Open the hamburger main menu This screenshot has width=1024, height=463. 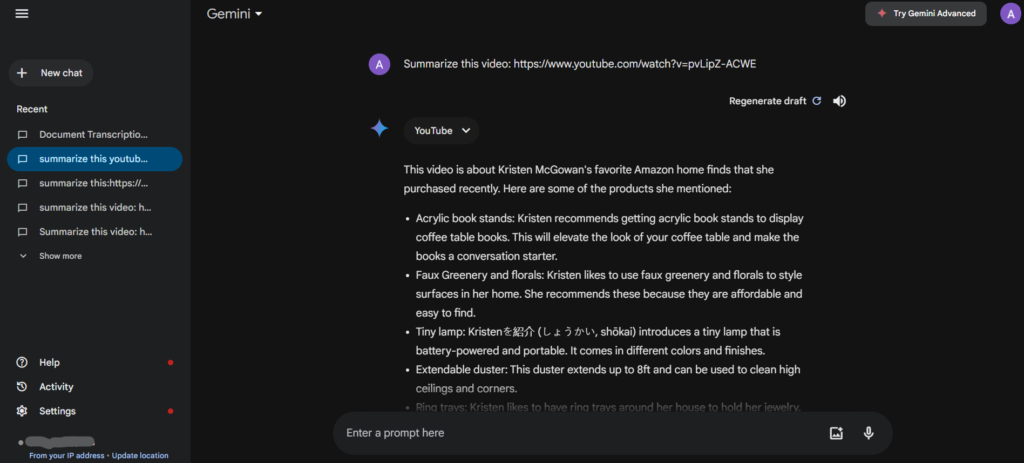click(x=22, y=14)
